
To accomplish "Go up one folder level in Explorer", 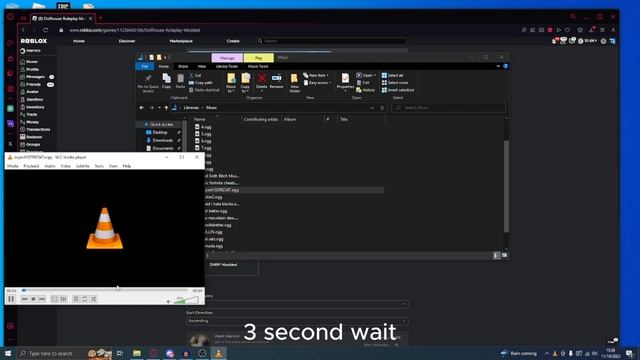I will [x=166, y=108].
